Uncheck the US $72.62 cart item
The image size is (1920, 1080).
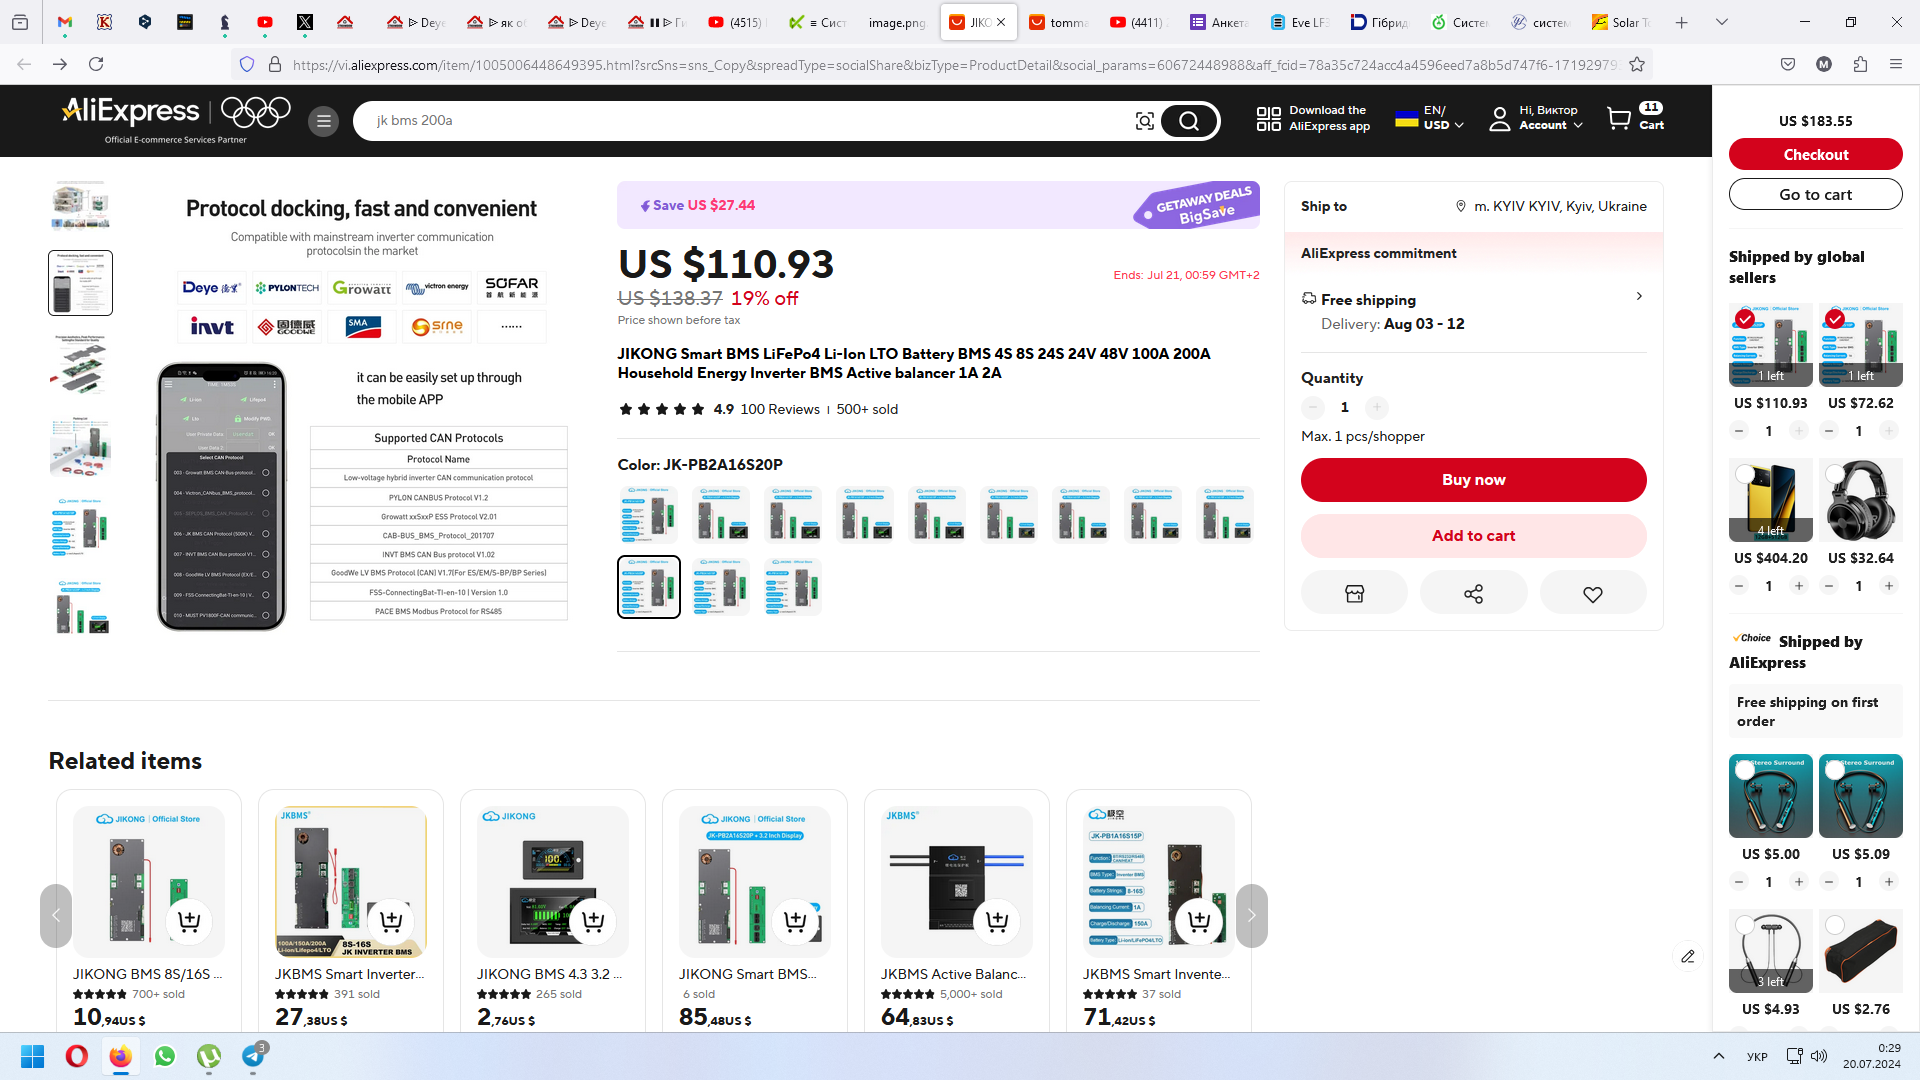coord(1835,319)
